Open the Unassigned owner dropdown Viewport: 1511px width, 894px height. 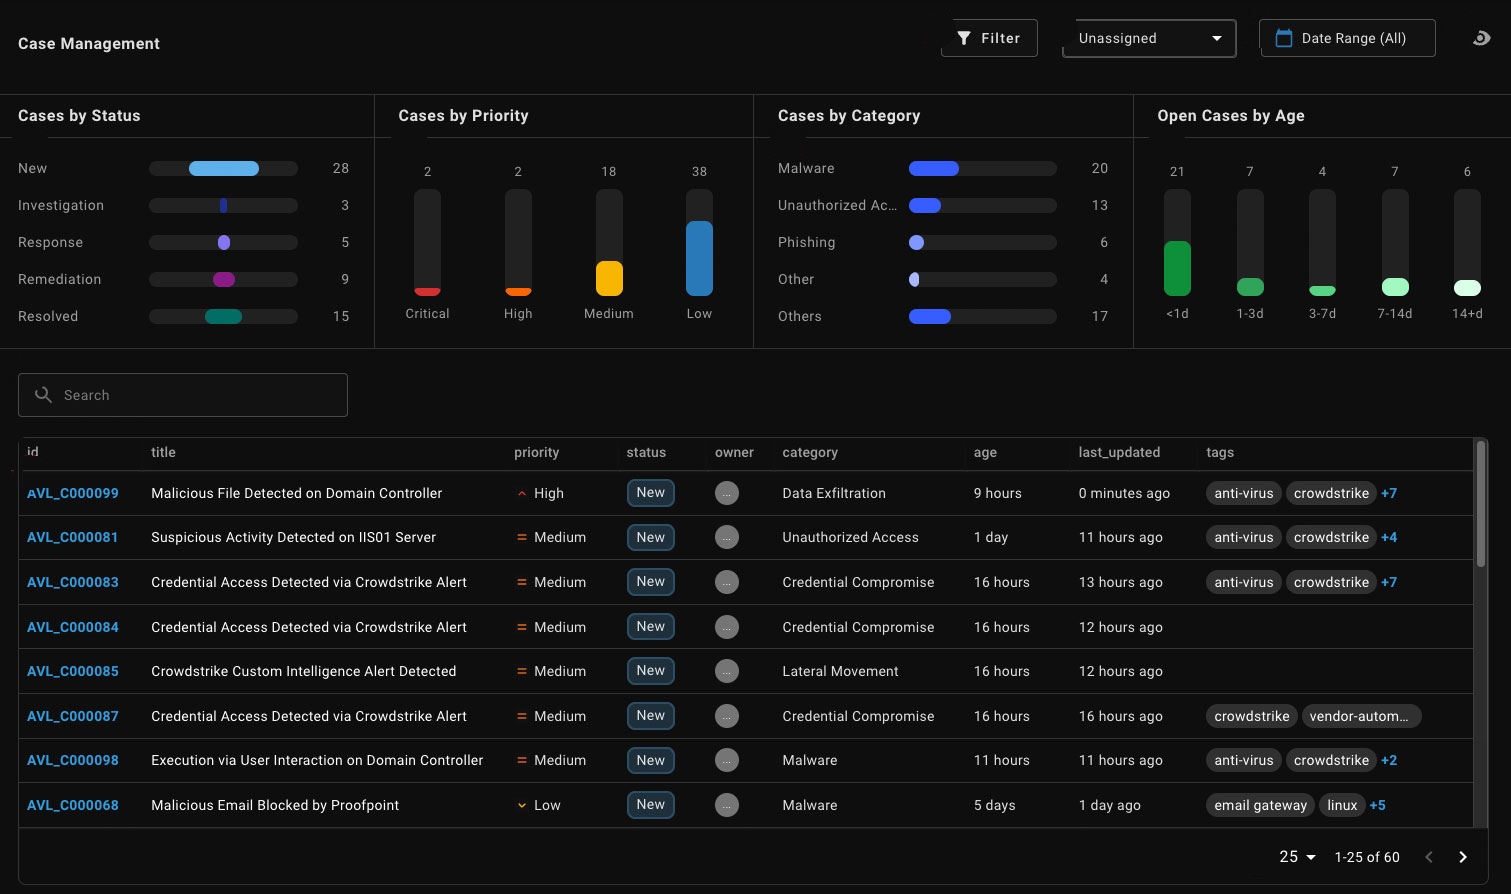click(x=1149, y=38)
